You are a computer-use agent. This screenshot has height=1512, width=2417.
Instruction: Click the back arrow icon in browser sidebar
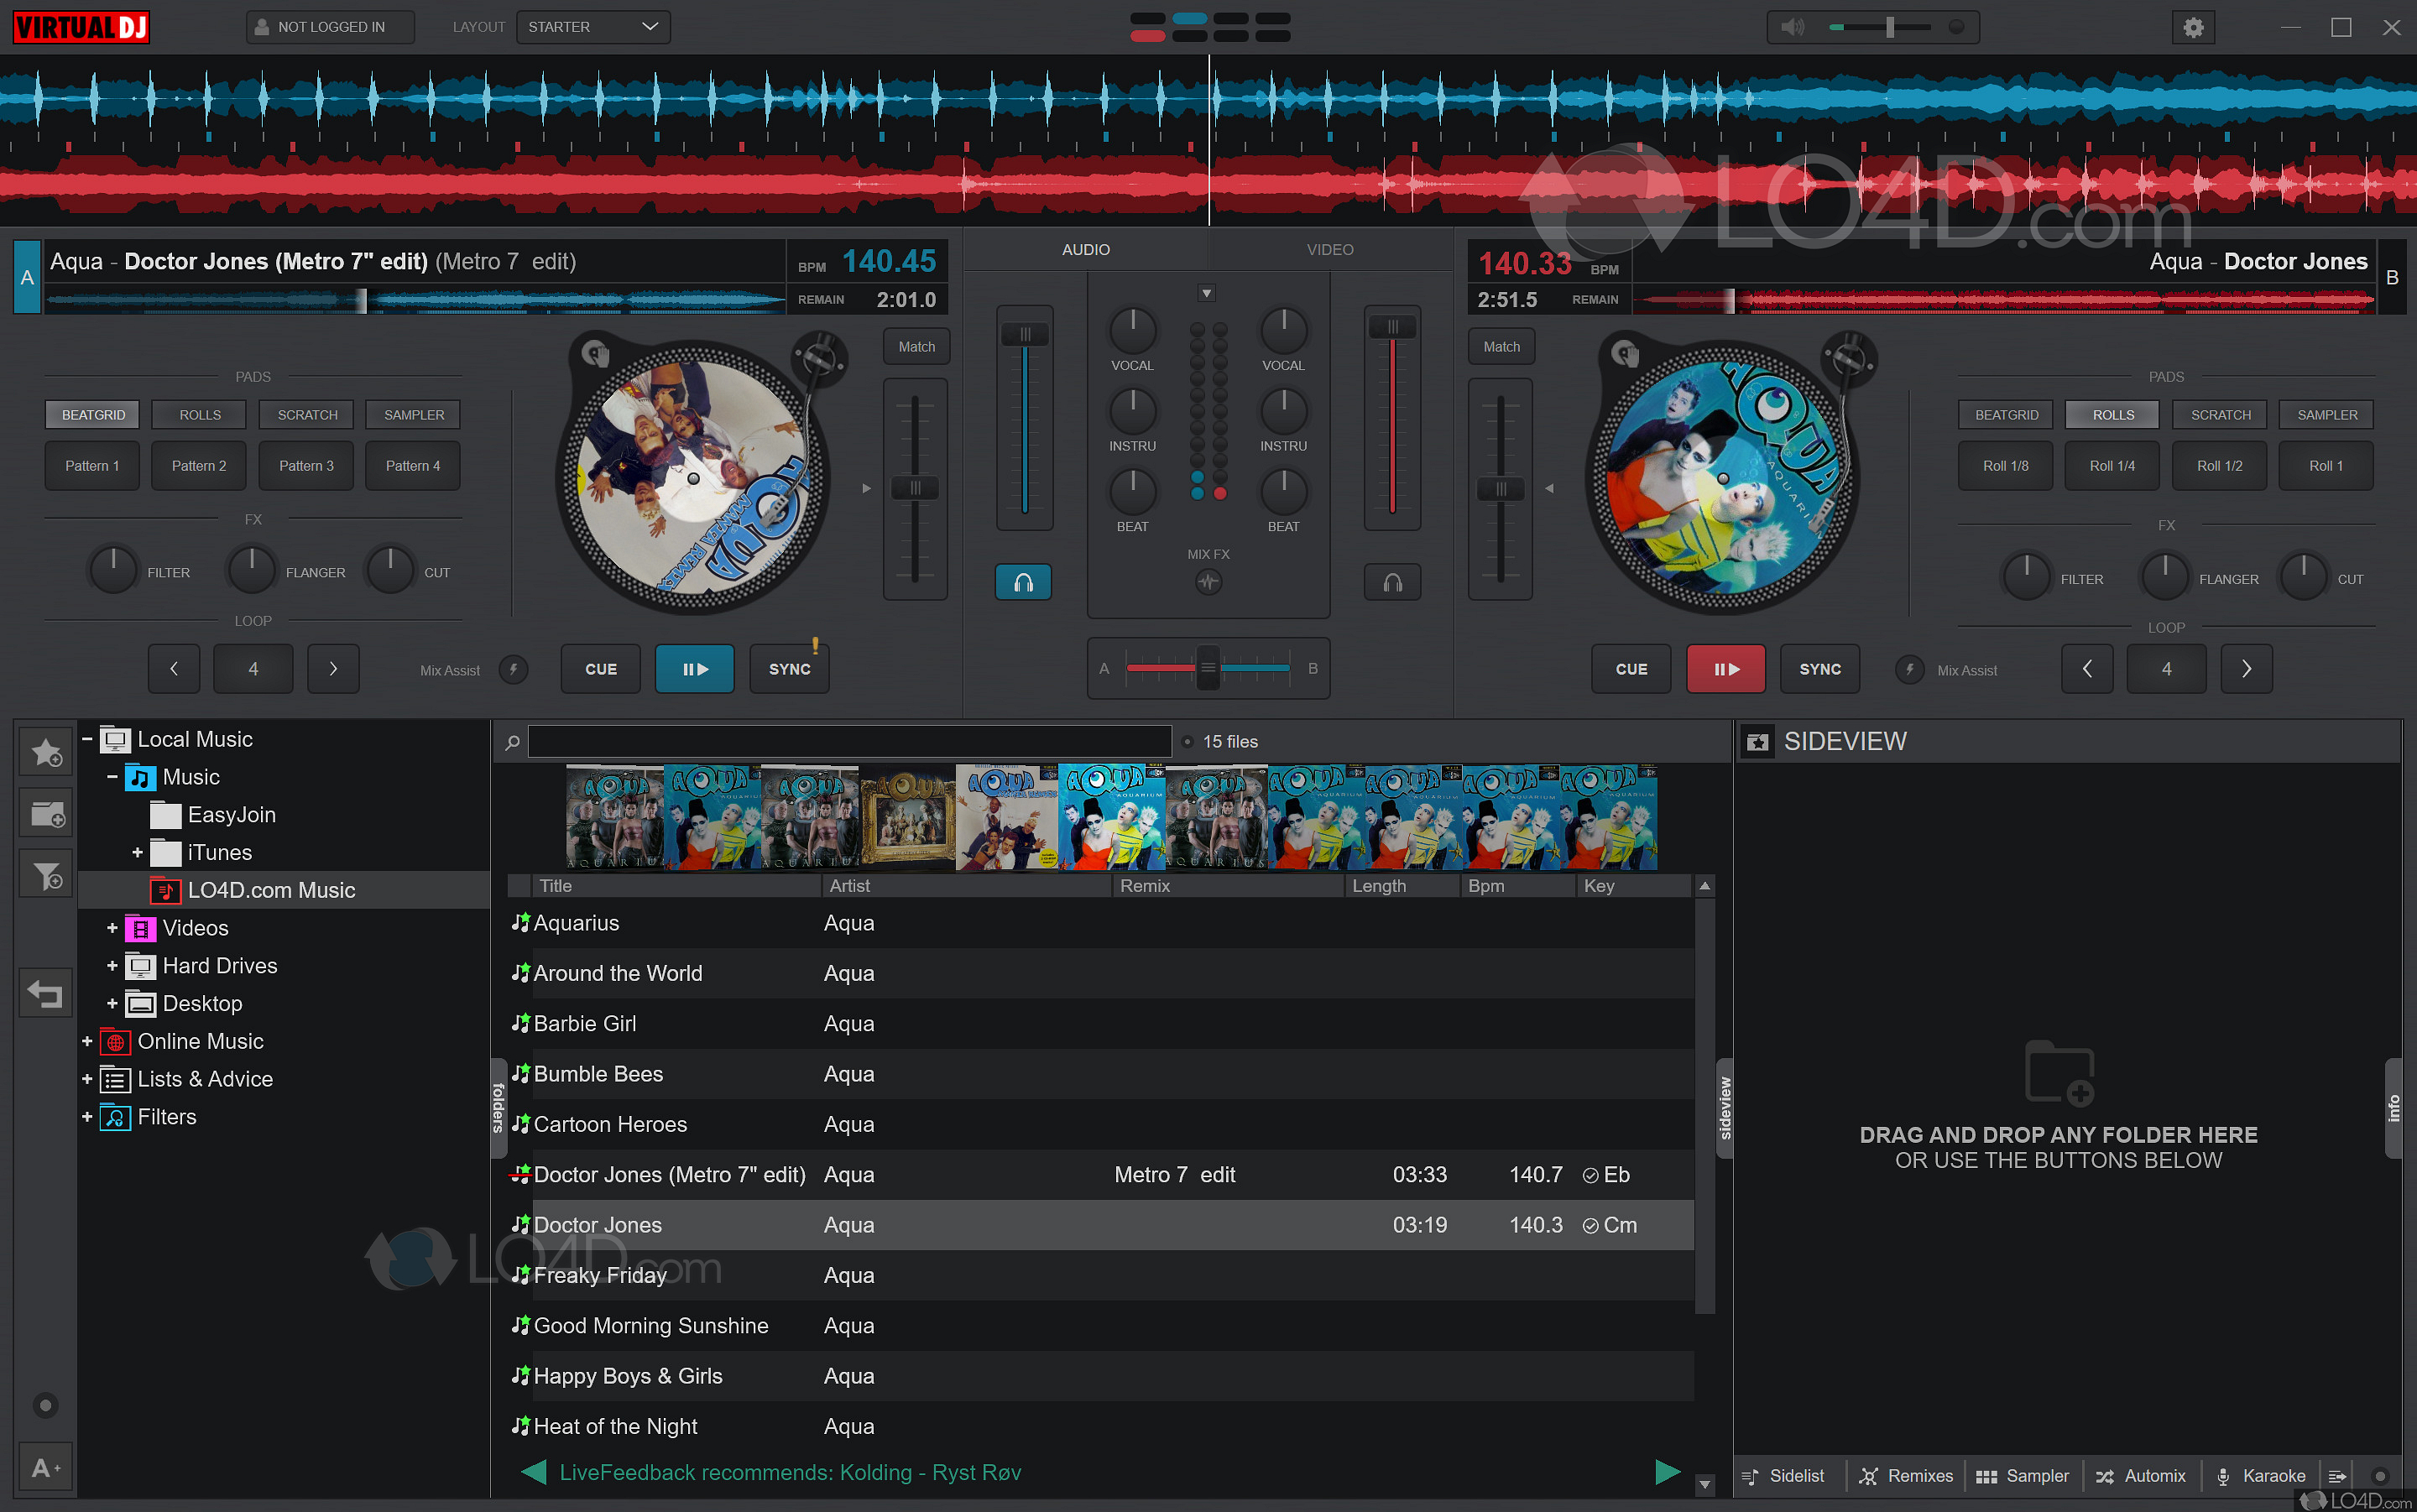tap(46, 994)
